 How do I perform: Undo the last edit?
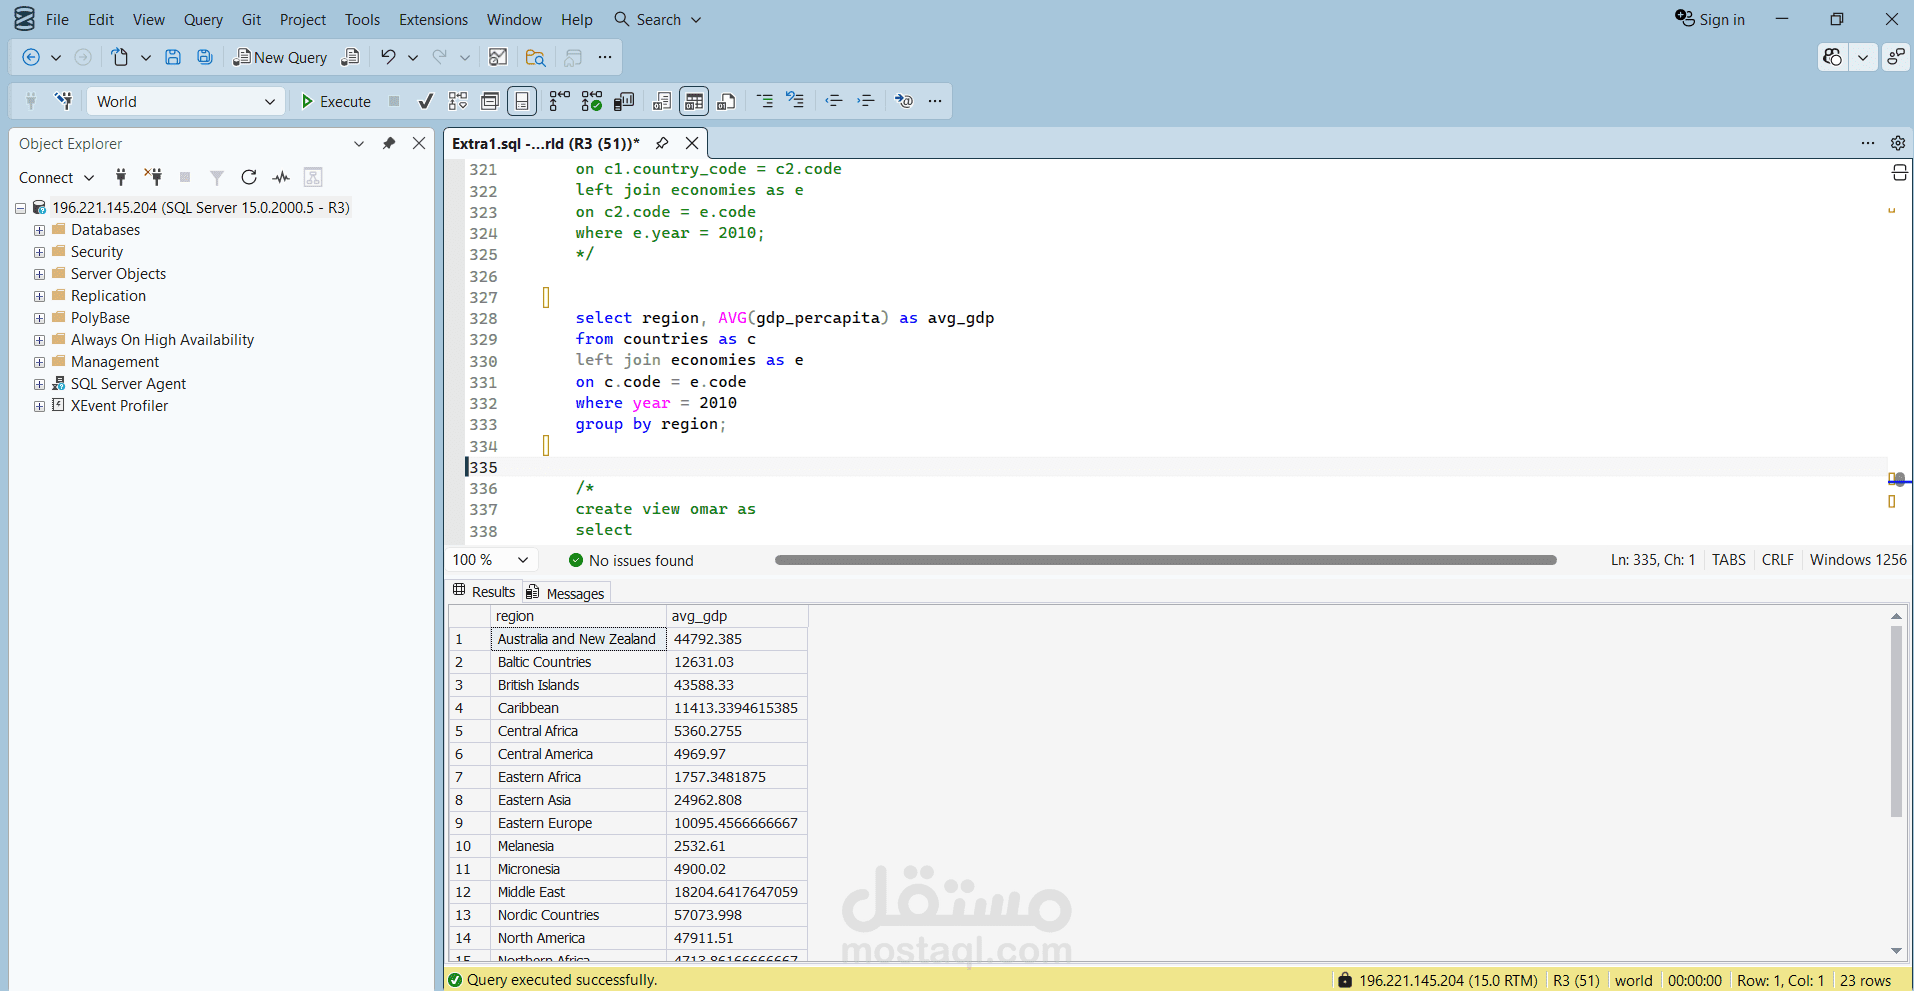click(388, 57)
